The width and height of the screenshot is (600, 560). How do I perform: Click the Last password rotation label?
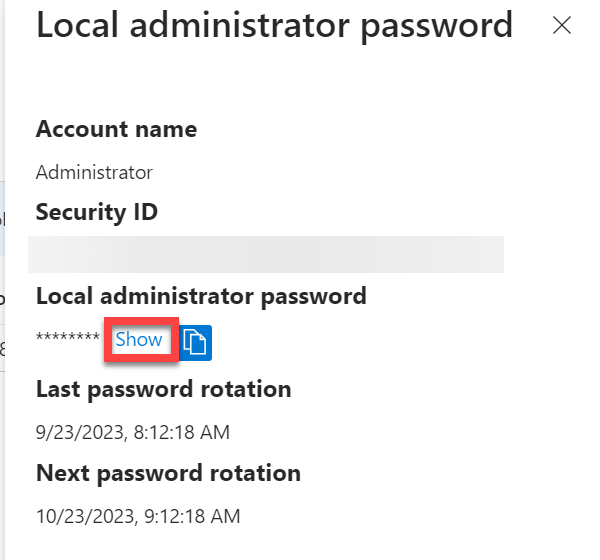click(x=163, y=388)
